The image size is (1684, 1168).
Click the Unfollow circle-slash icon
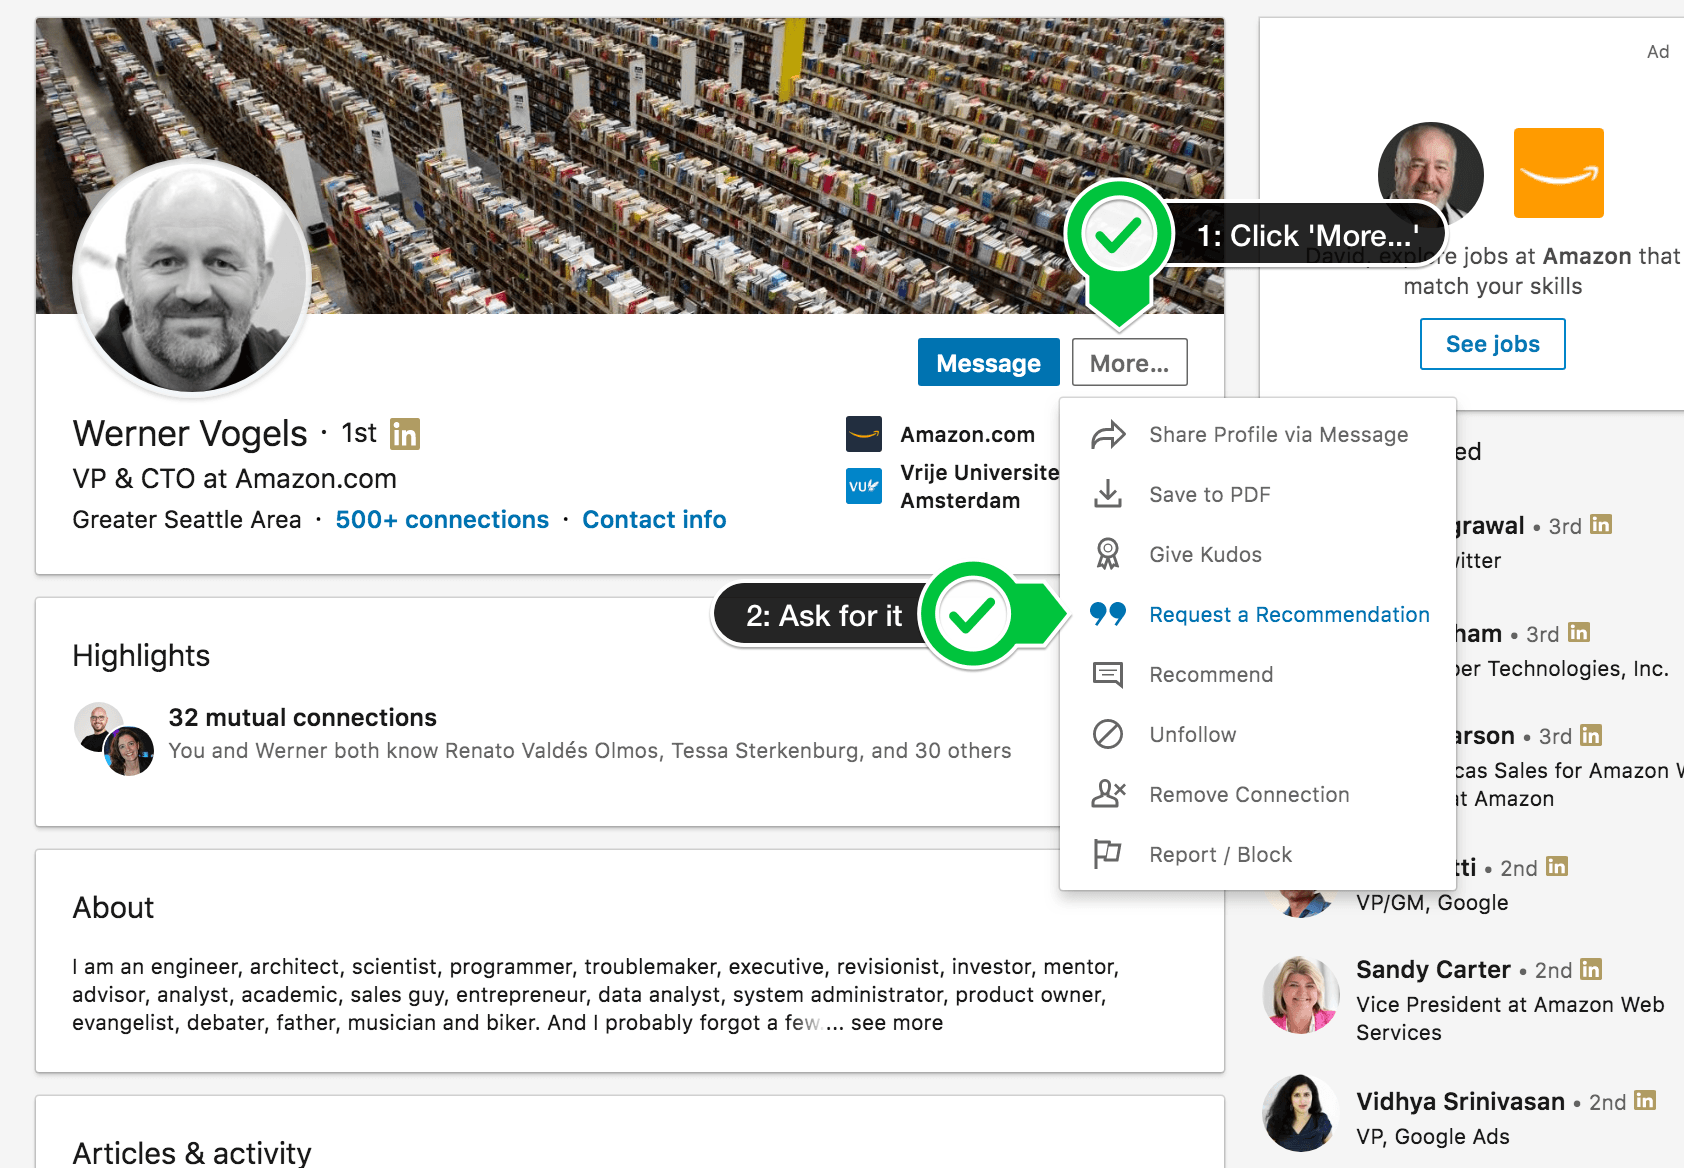click(1108, 734)
